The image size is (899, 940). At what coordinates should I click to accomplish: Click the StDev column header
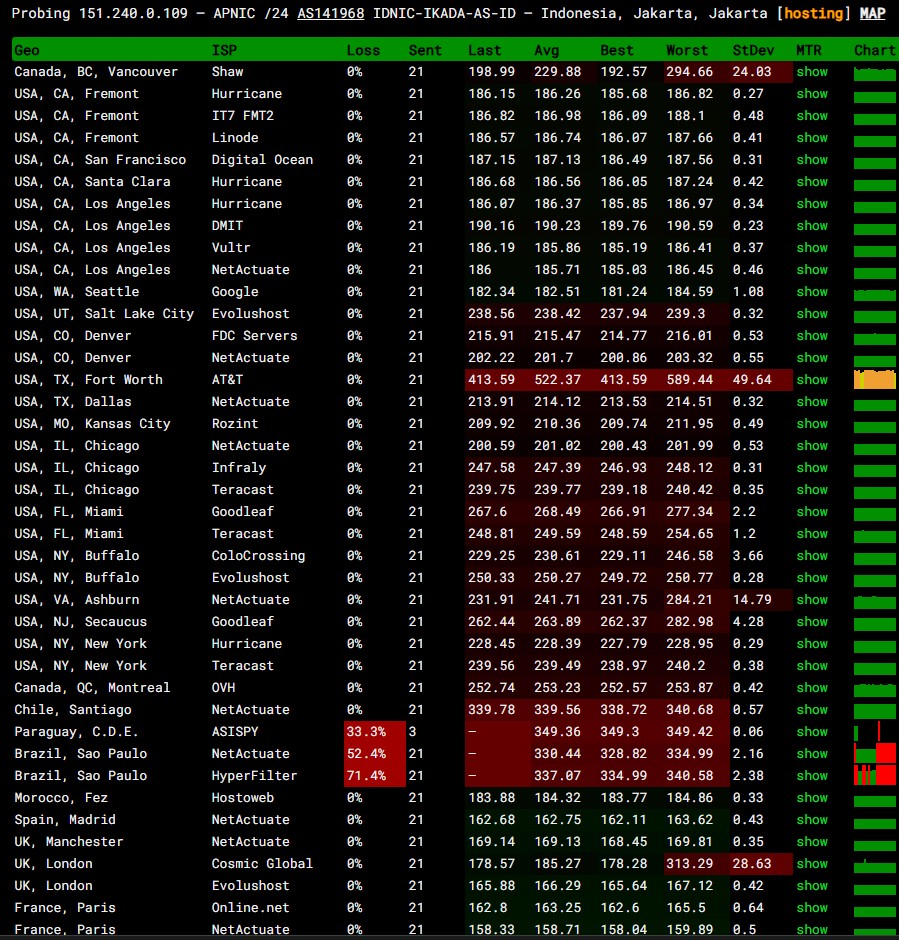pyautogui.click(x=753, y=50)
